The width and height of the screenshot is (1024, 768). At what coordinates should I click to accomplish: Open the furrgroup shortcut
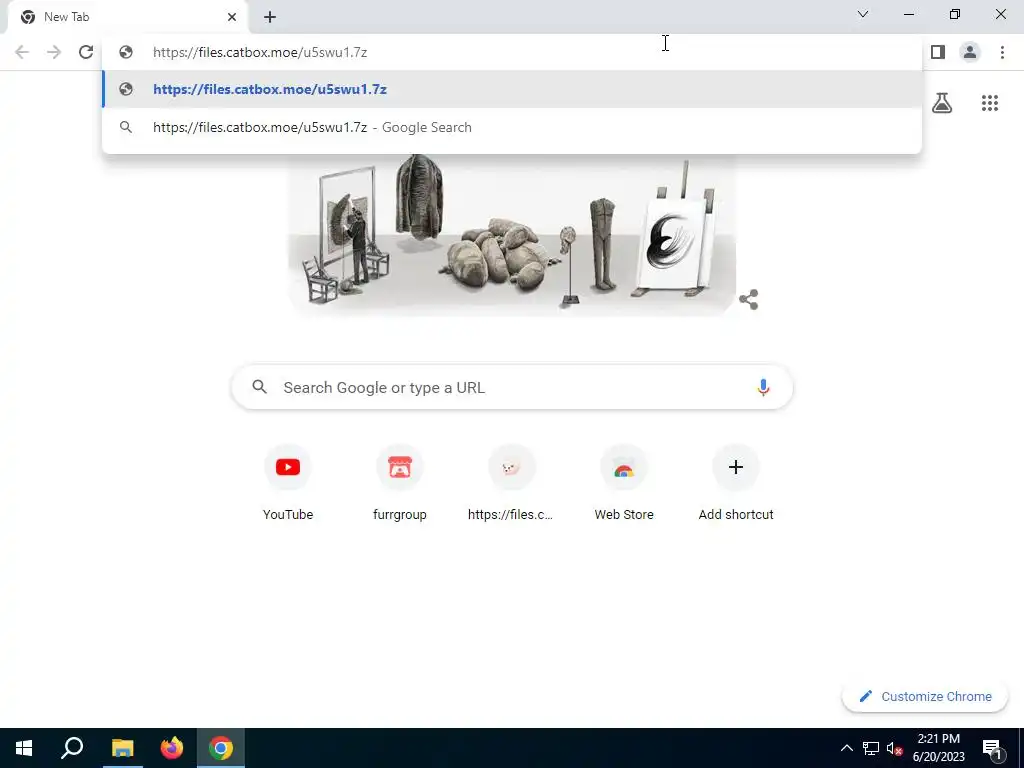pyautogui.click(x=400, y=482)
